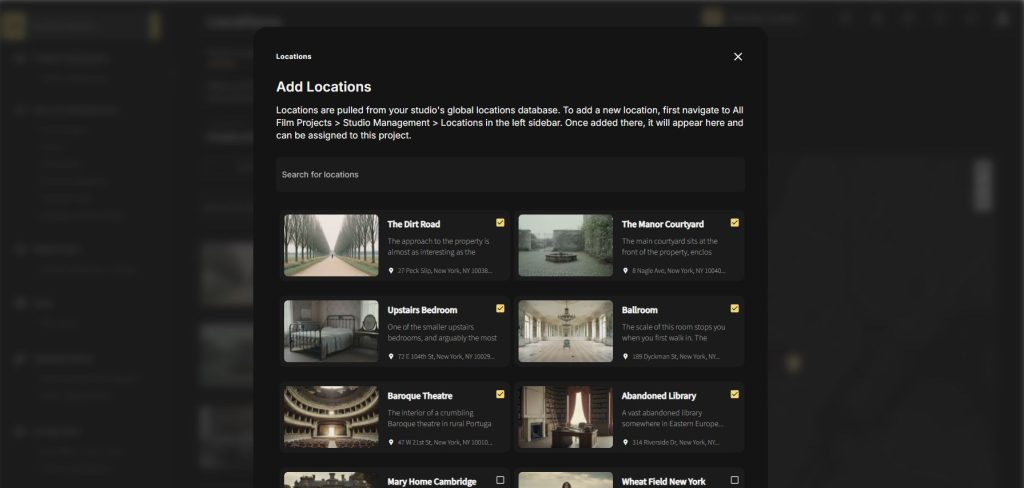Close the Add Locations dialog
Screen dimensions: 1024x488
point(738,57)
